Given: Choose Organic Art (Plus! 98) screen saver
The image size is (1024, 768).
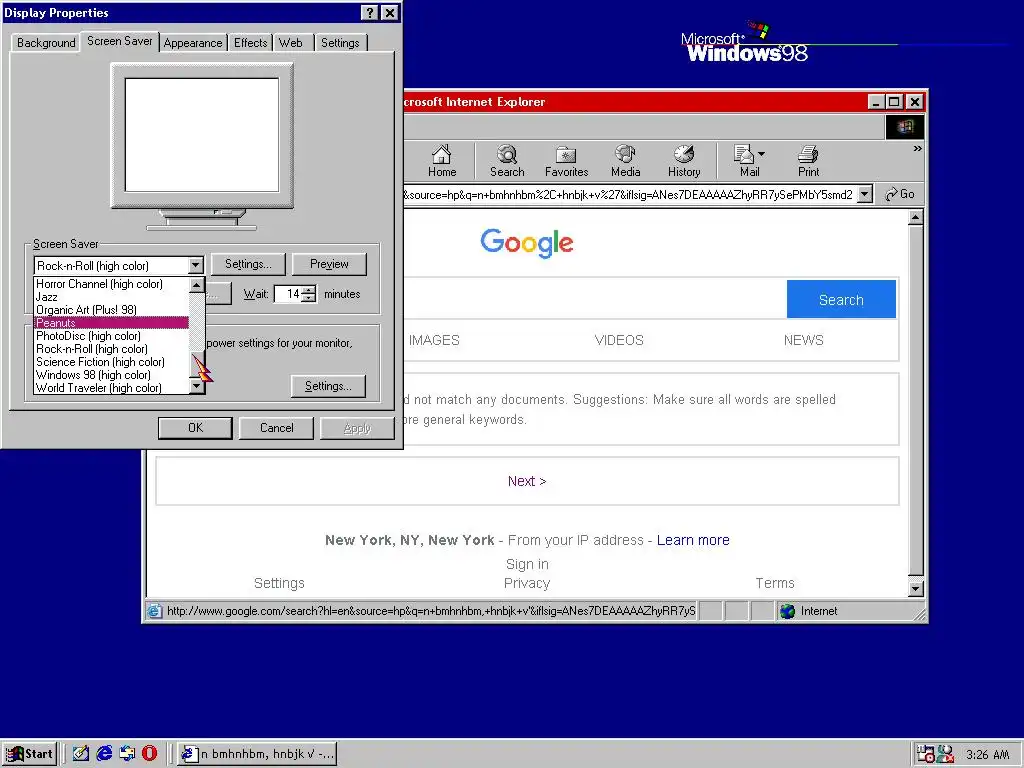Looking at the screenshot, I should 111,310.
